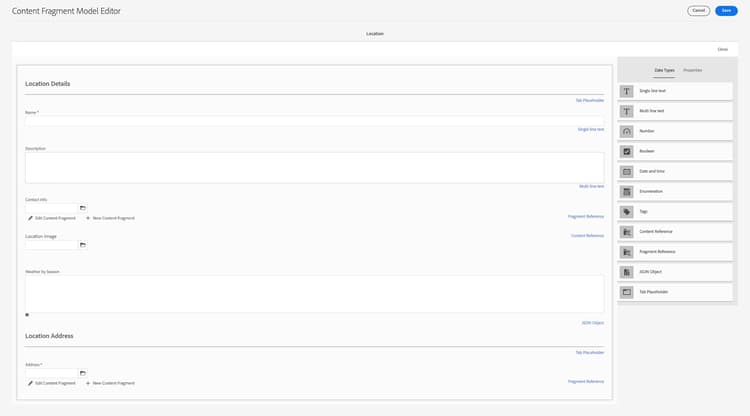Click the Fragment Reference entry in the Data Types list

click(675, 252)
